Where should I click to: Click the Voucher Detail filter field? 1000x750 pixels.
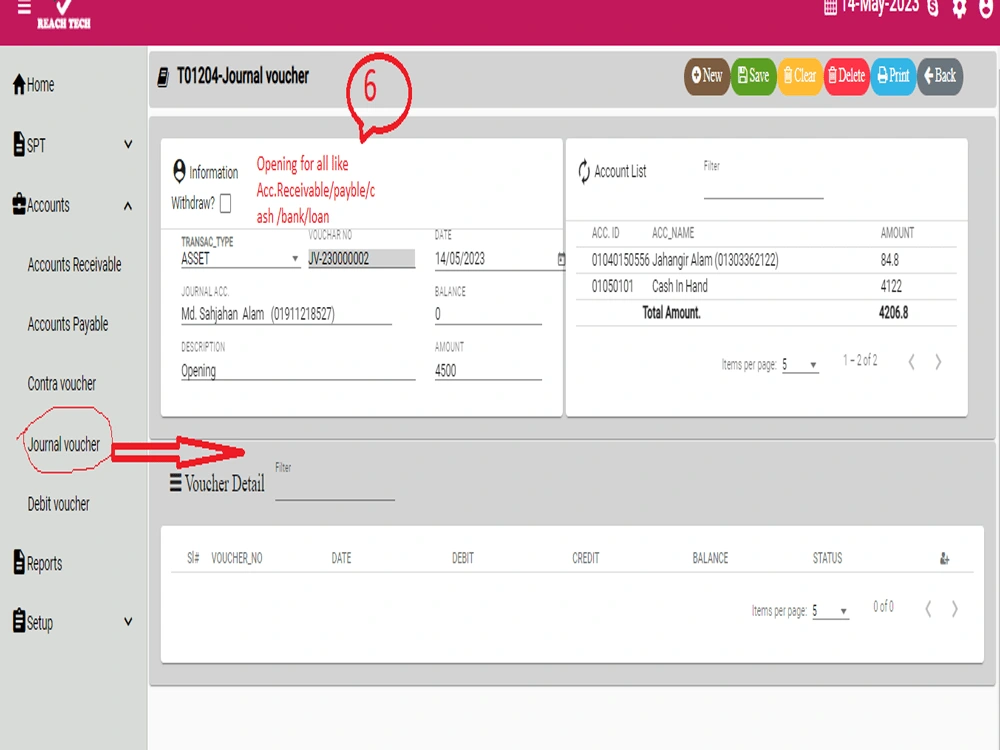pyautogui.click(x=335, y=488)
